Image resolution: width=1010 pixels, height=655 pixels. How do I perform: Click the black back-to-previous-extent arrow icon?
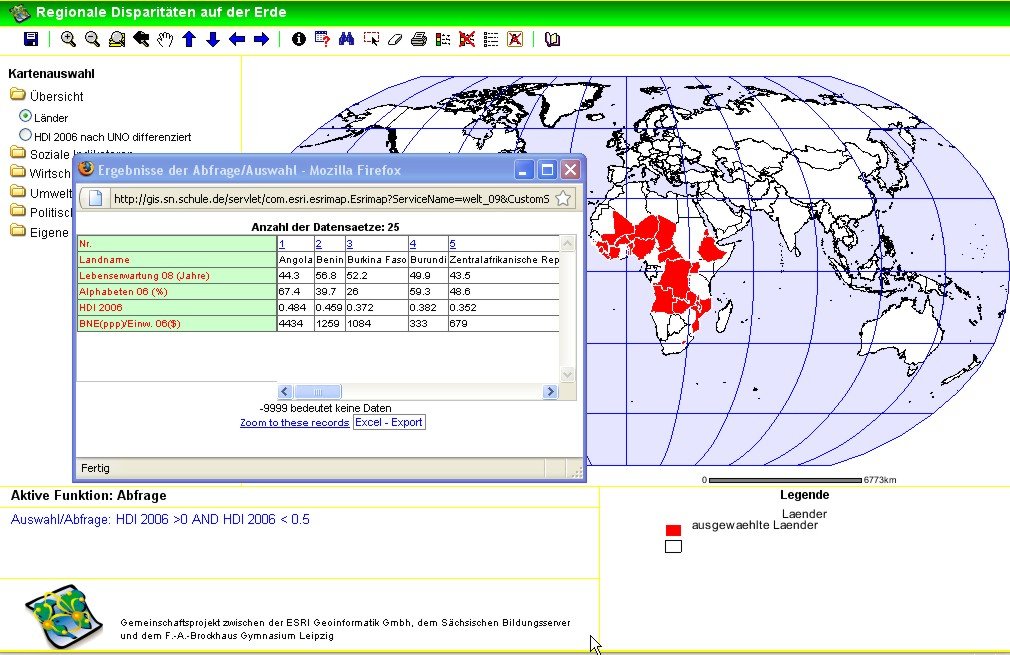tap(141, 39)
